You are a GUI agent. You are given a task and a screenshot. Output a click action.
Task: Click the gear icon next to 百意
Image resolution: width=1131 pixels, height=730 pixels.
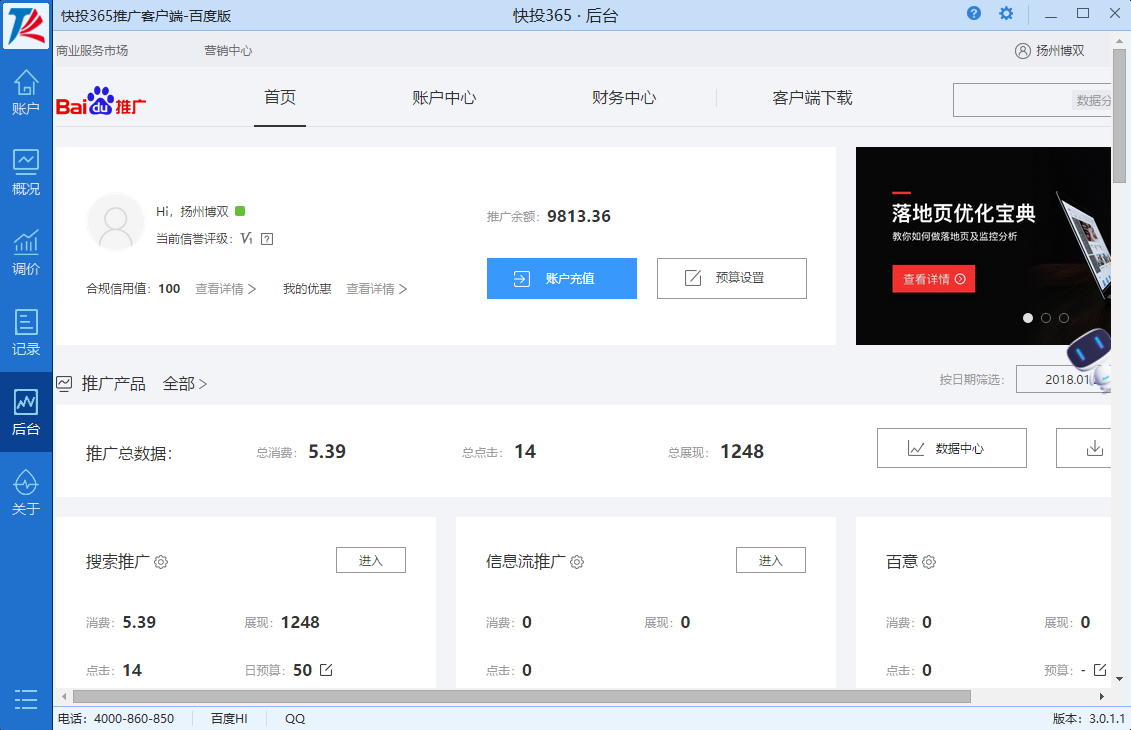[x=929, y=562]
